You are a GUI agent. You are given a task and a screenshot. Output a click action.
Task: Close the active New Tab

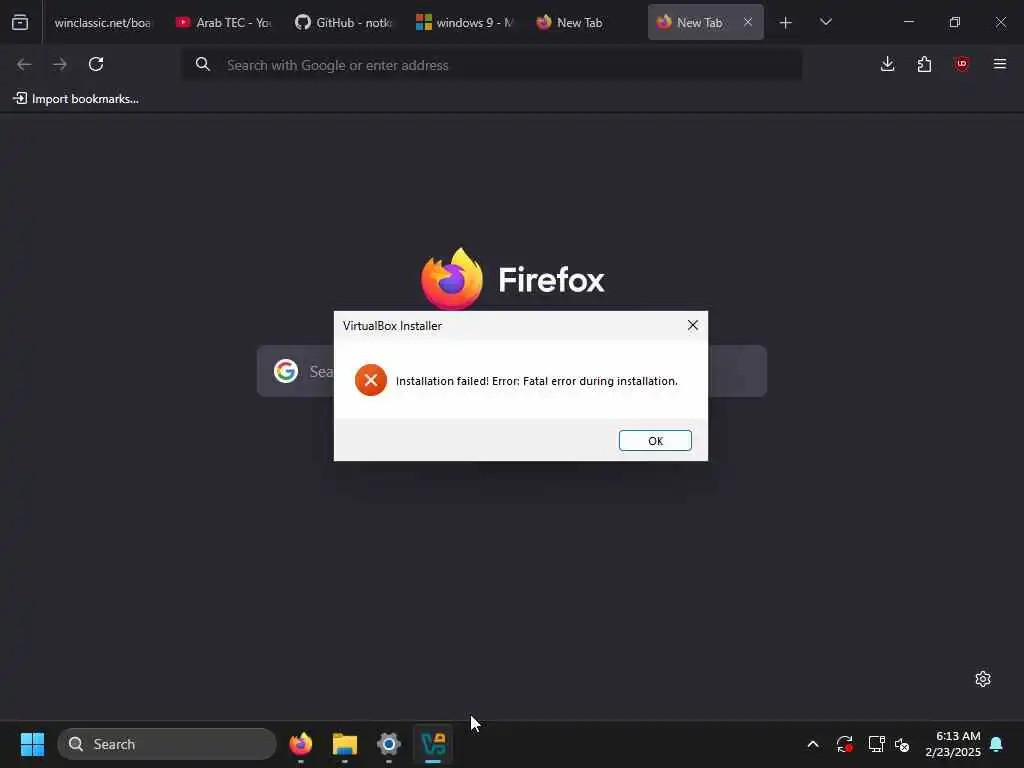tap(748, 22)
